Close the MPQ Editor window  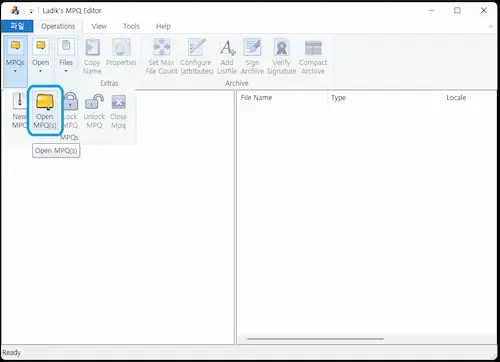coord(484,11)
